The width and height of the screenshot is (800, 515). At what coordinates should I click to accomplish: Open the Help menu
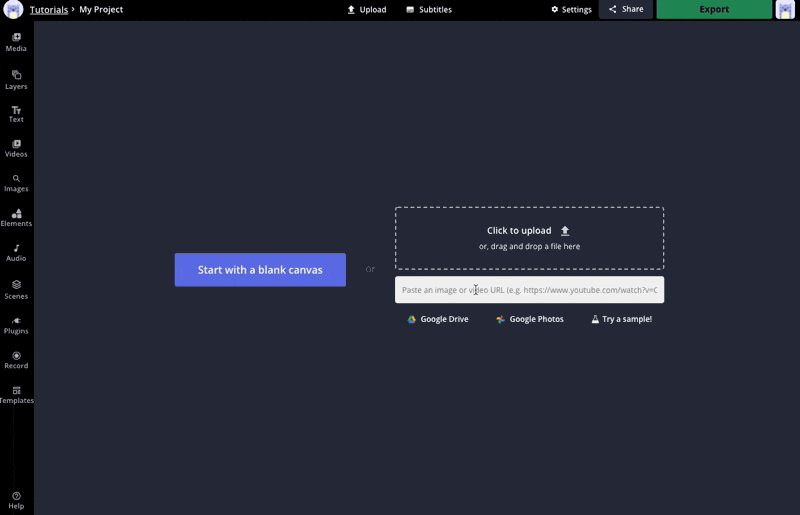coord(16,501)
